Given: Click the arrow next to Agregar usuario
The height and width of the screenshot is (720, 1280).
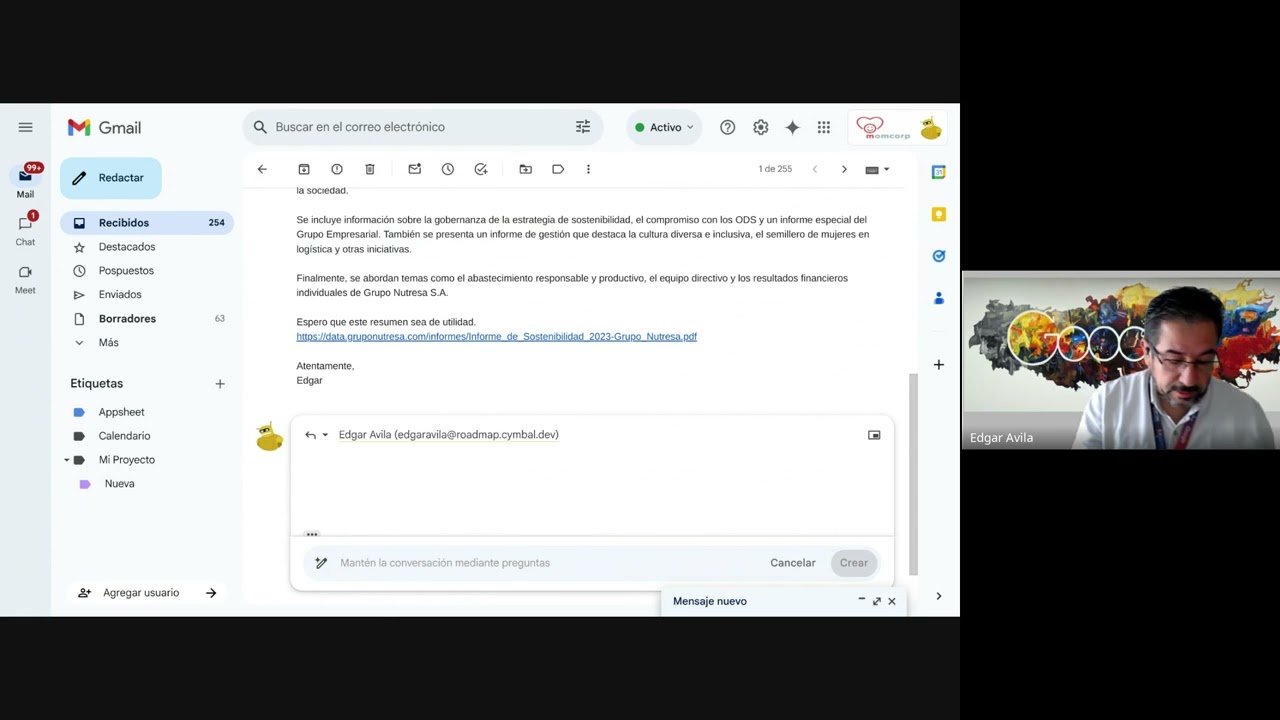Looking at the screenshot, I should [x=211, y=593].
